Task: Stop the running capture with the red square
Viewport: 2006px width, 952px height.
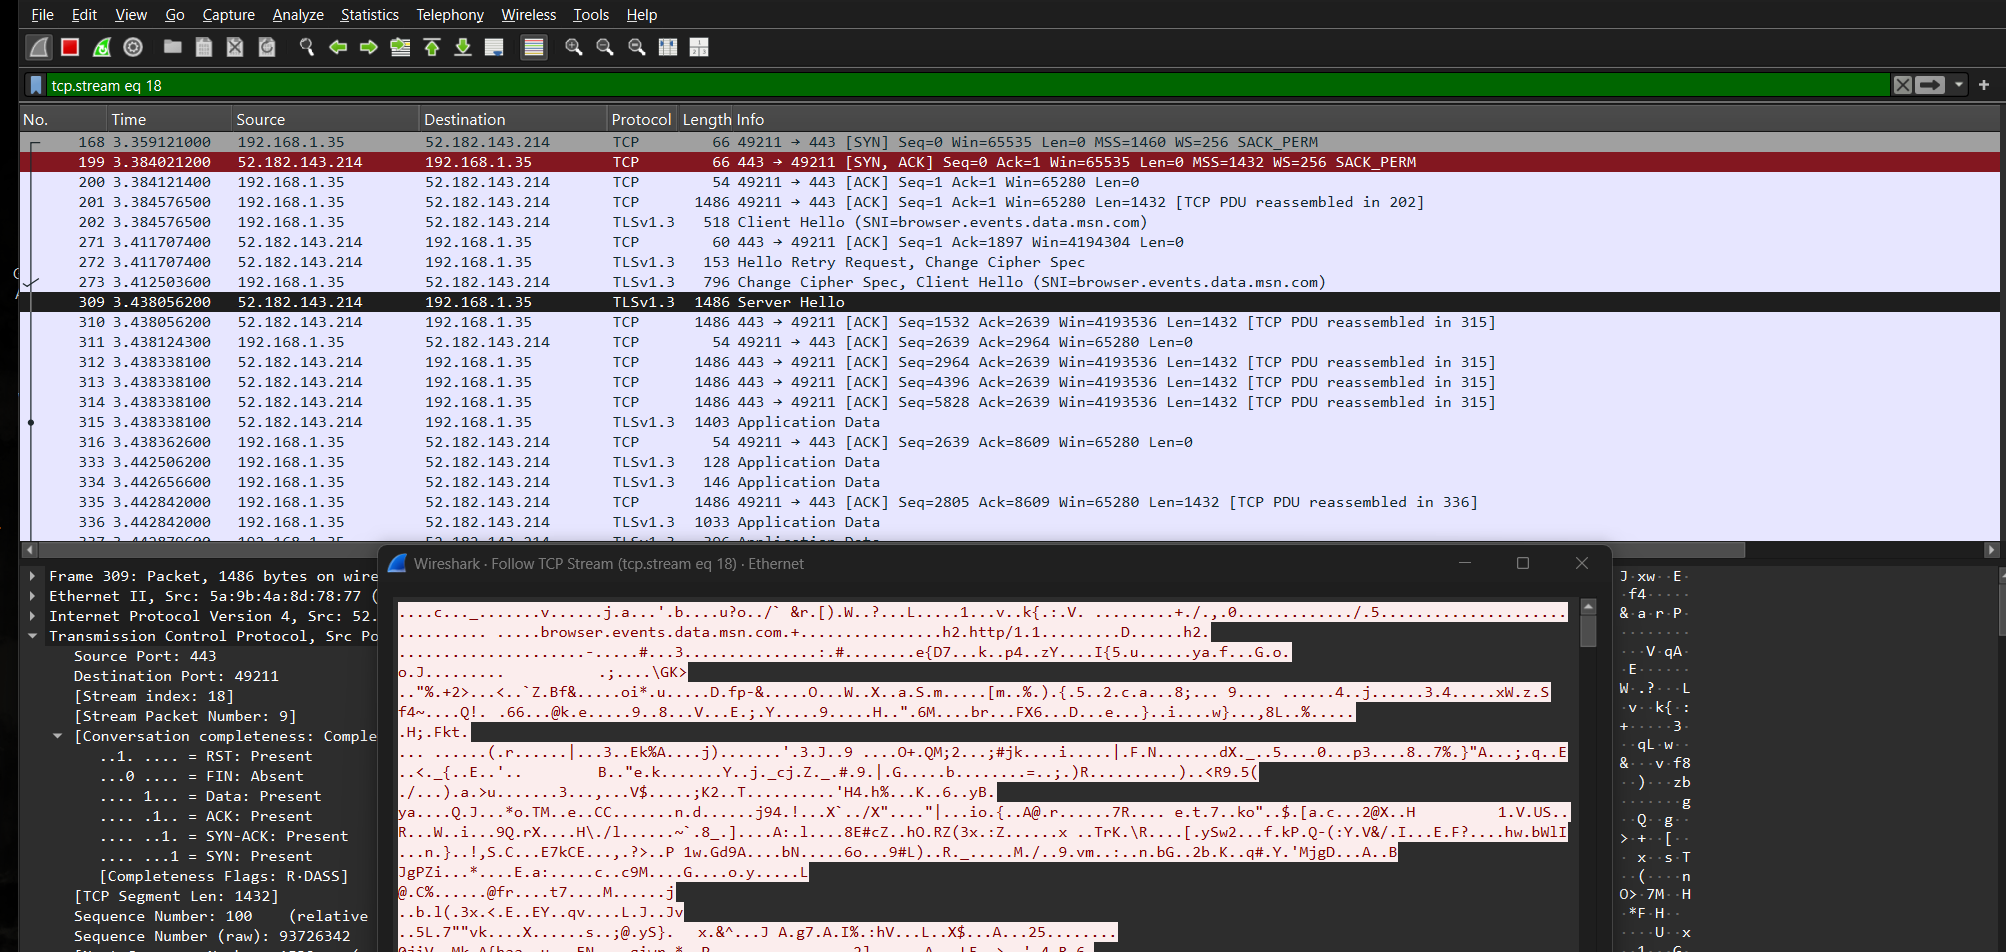Action: (70, 47)
